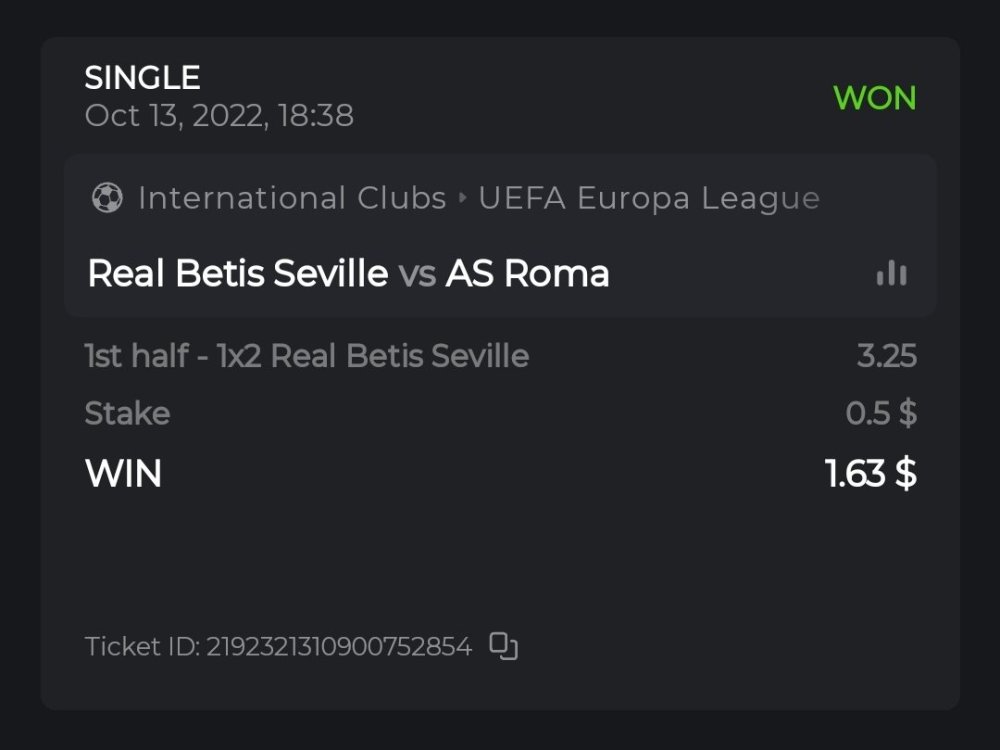Click the WIN label
Viewport: 1000px width, 750px height.
click(124, 473)
